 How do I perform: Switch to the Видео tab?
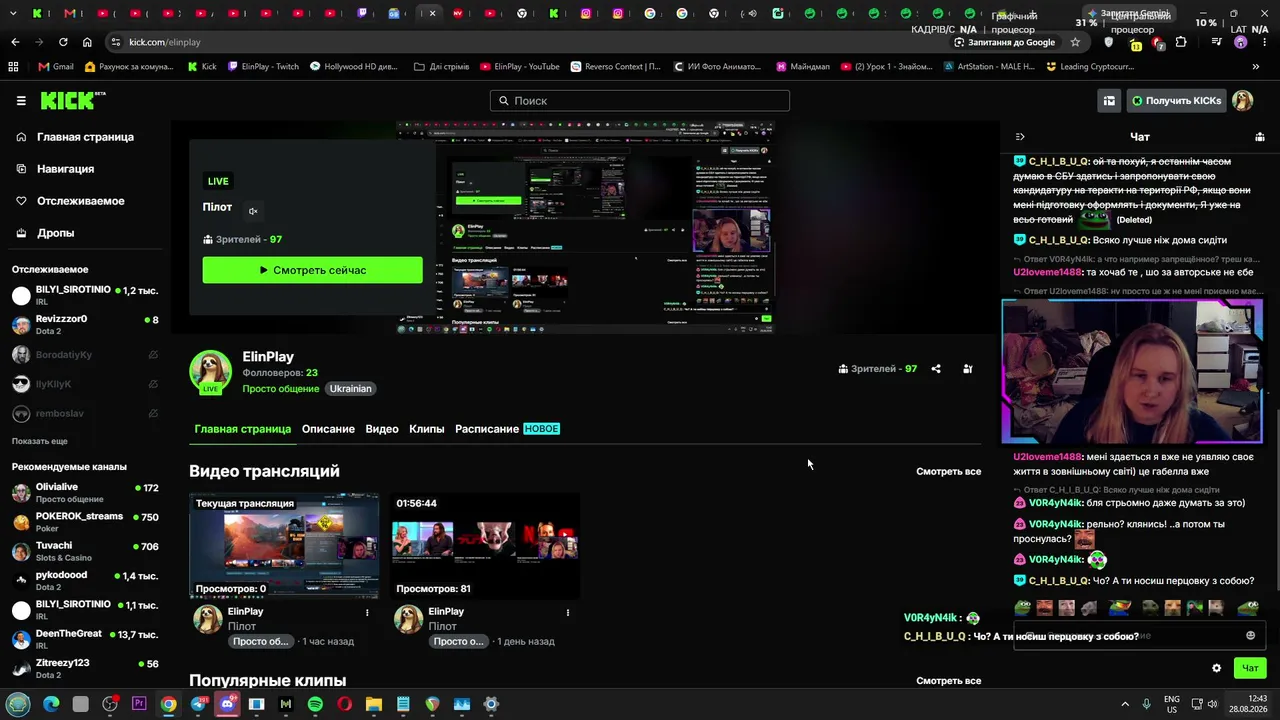pyautogui.click(x=382, y=429)
